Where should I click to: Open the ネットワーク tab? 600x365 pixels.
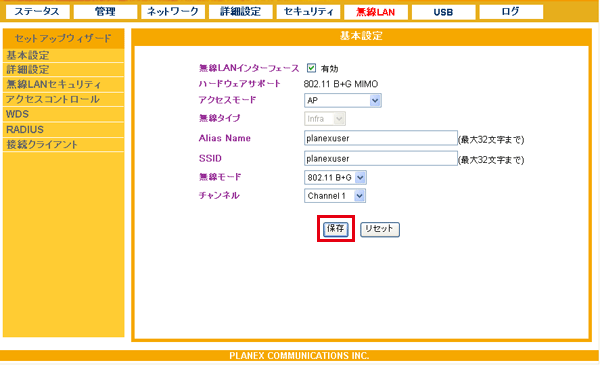(173, 11)
